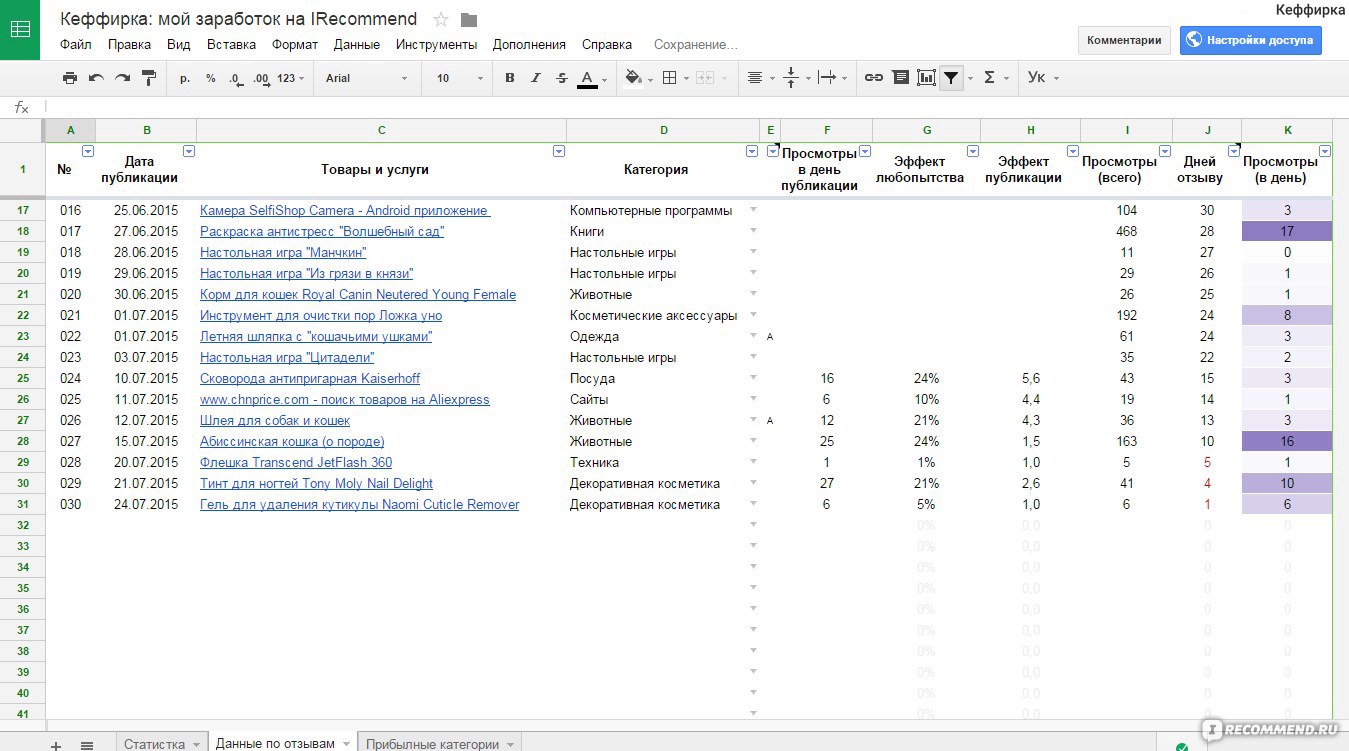The image size is (1349, 751).
Task: Open link Абиссинская кошка (о породе)
Action: (292, 441)
